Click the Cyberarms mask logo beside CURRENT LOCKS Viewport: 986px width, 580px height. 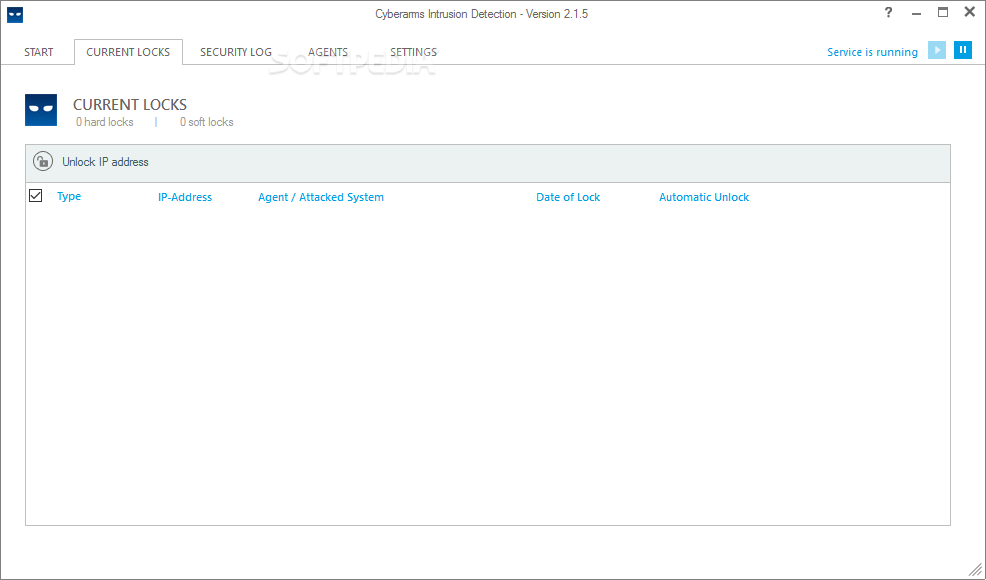(x=41, y=110)
